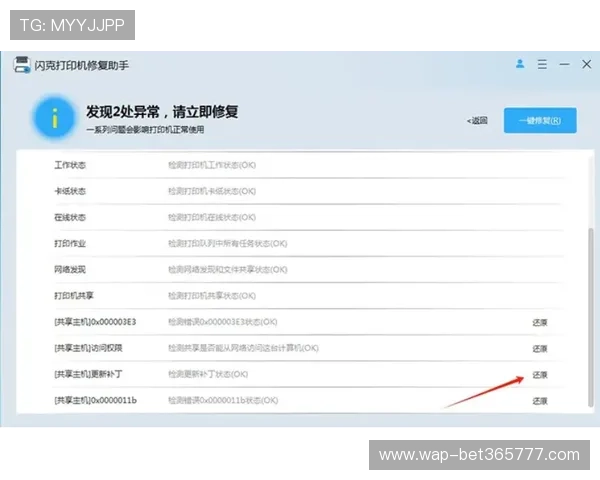Screen dimensions: 600x480
Task: Click the 一键修复(R) button
Action: pyautogui.click(x=540, y=121)
